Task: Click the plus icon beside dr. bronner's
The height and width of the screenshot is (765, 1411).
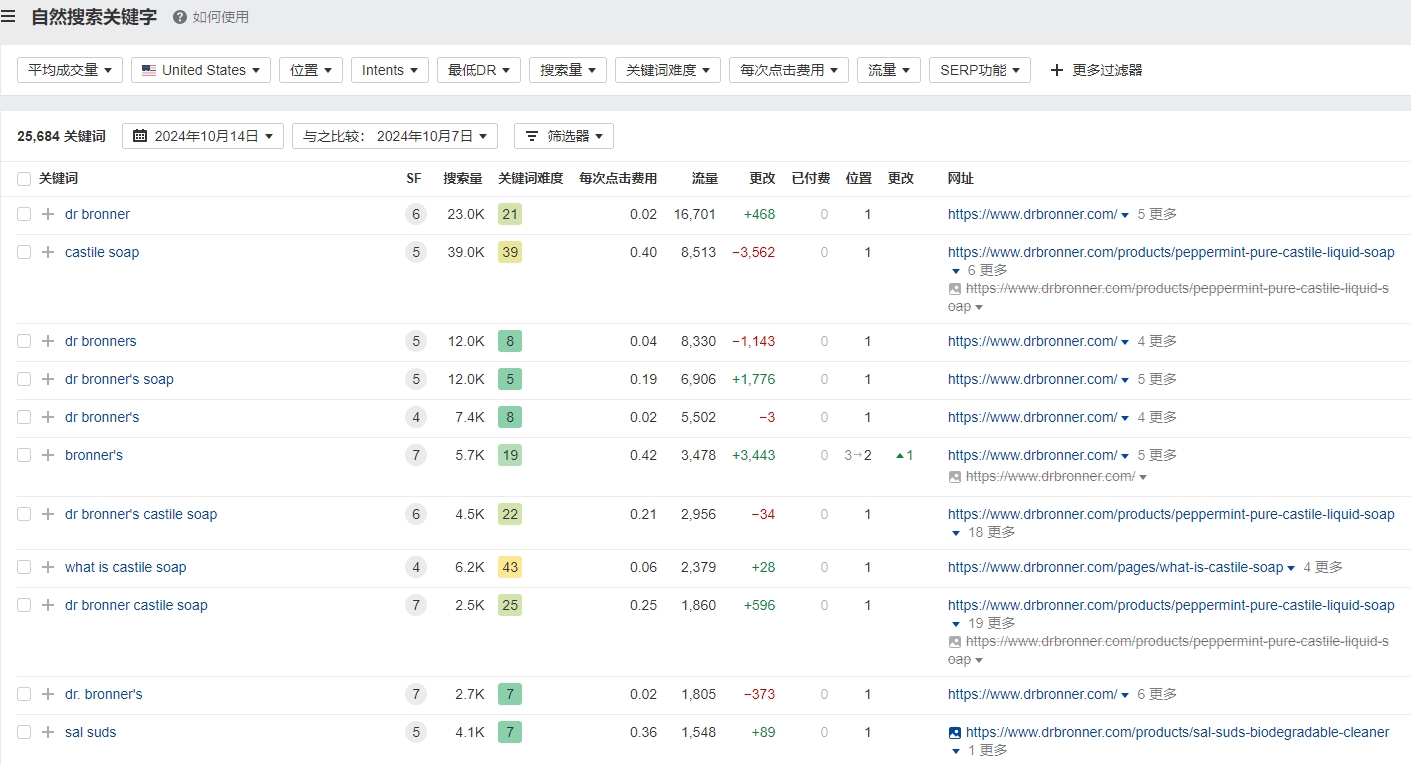Action: coord(48,694)
